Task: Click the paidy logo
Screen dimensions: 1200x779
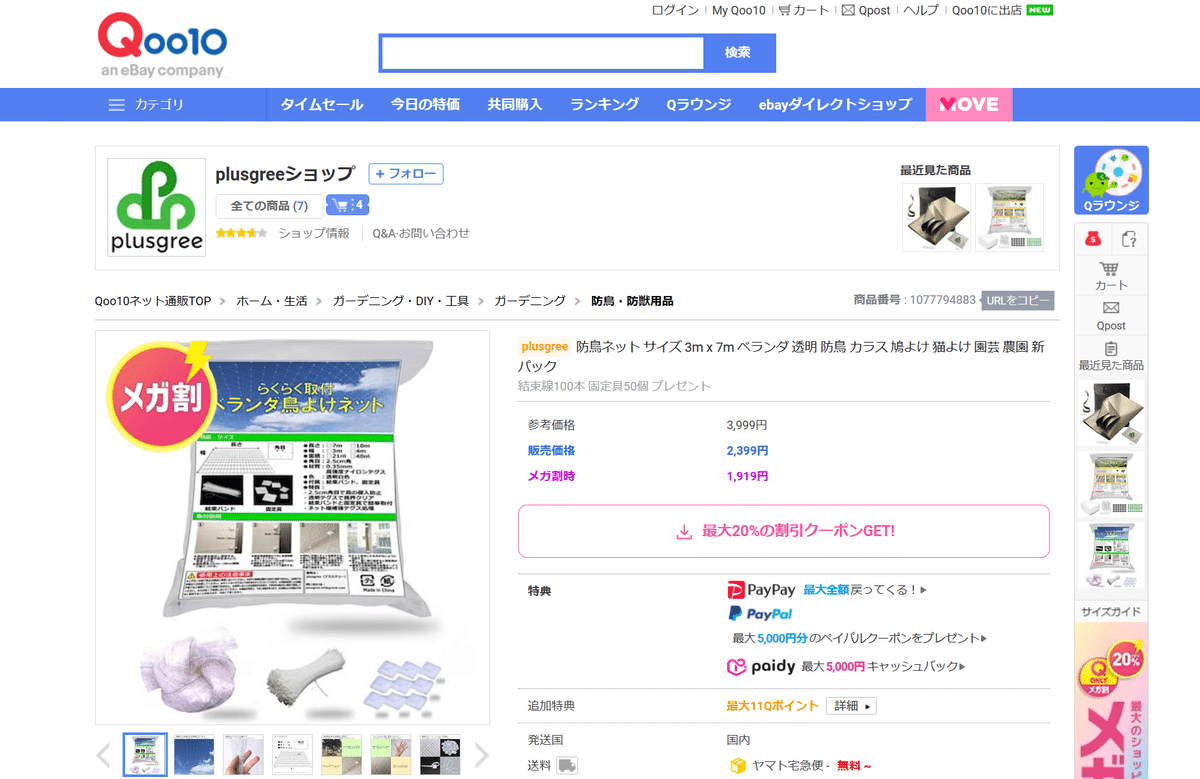Action: 761,666
